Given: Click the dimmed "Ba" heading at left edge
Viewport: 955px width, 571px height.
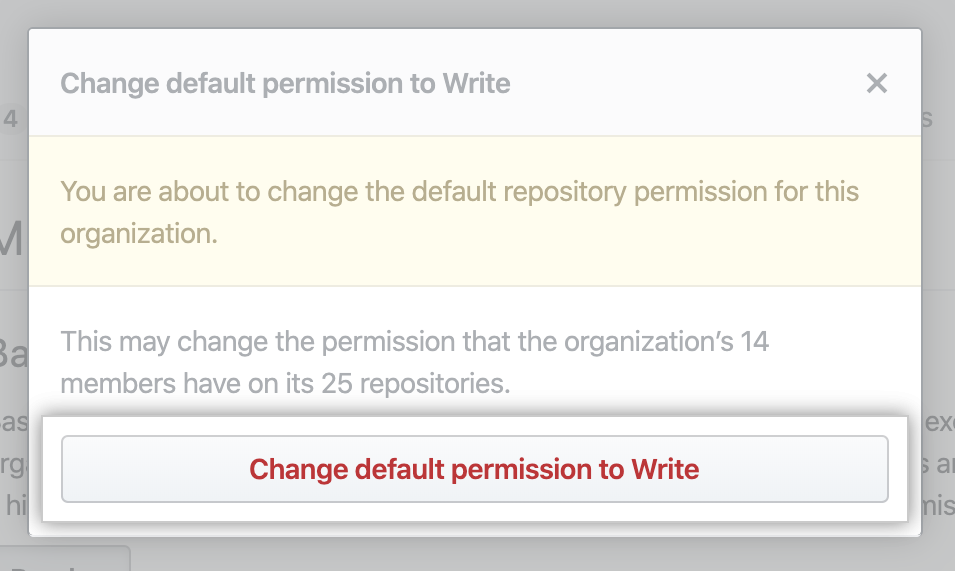Looking at the screenshot, I should [13, 353].
